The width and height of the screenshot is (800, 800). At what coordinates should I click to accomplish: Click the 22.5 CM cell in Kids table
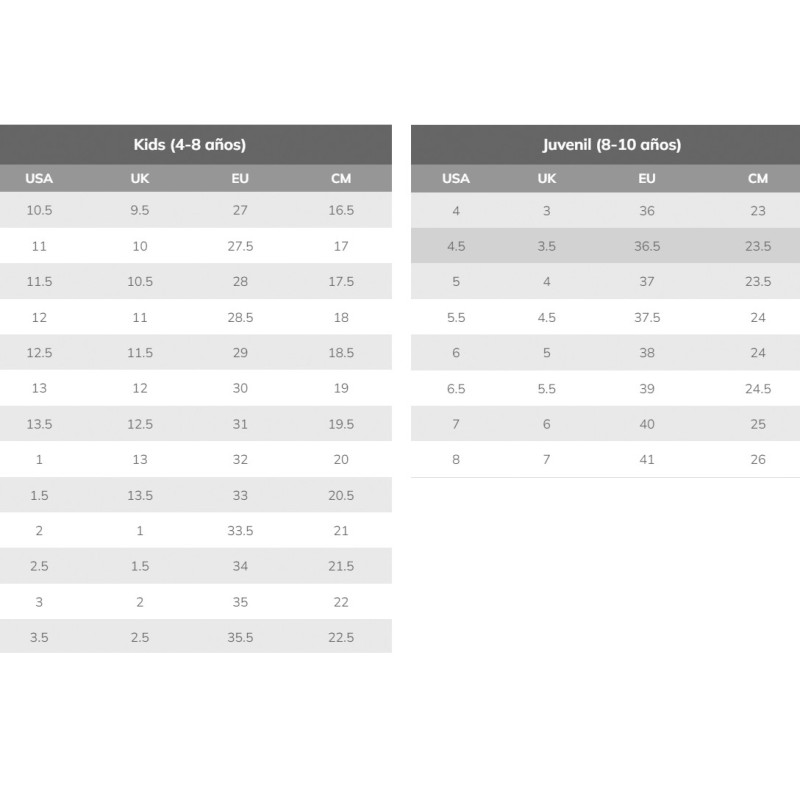click(341, 637)
